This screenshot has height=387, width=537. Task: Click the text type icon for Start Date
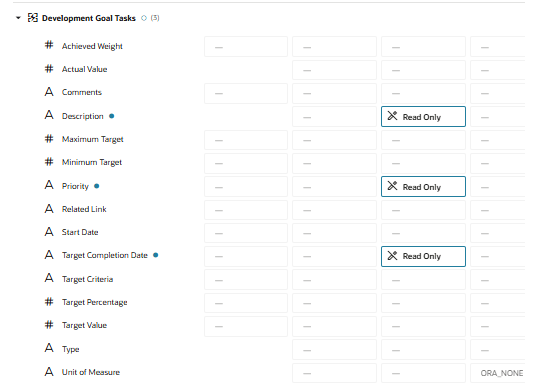click(x=49, y=232)
